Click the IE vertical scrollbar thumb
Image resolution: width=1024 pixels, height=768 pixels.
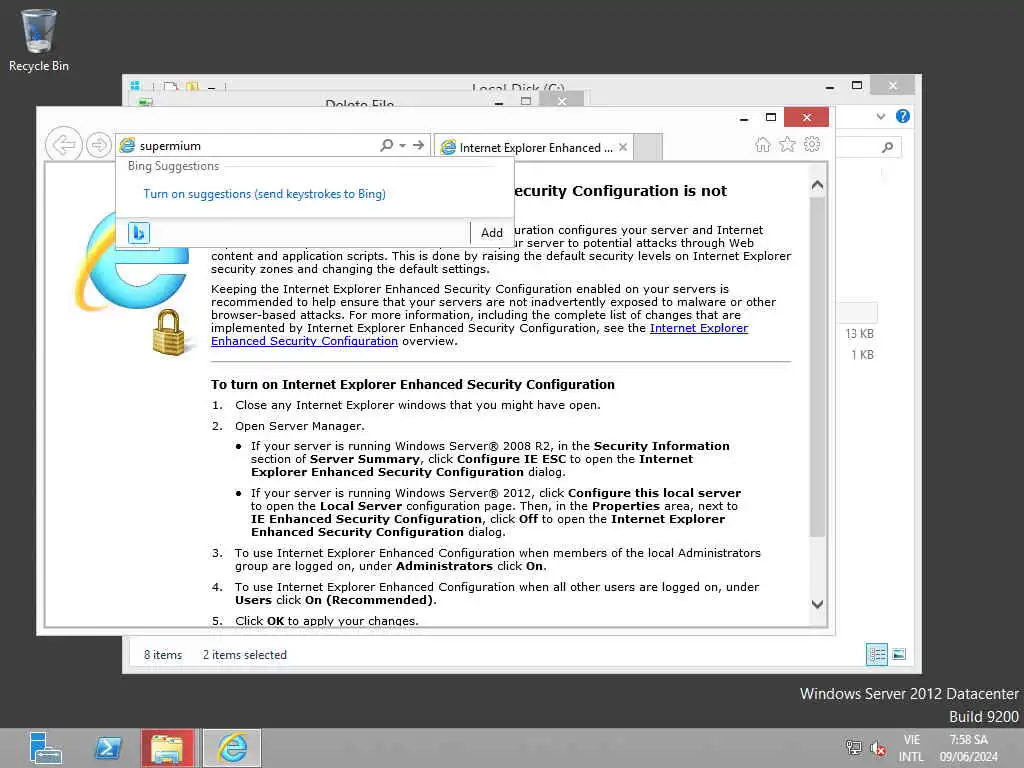[817, 366]
